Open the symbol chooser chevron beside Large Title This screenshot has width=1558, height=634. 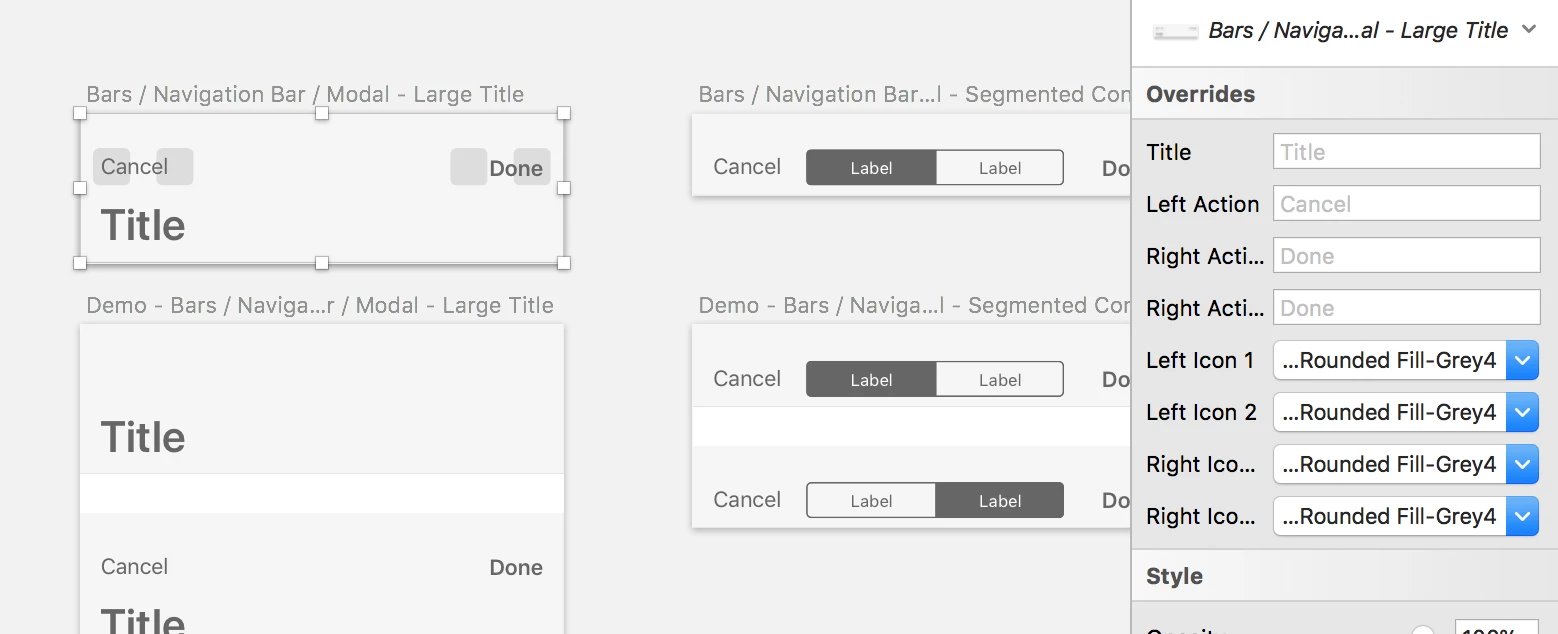(x=1529, y=30)
